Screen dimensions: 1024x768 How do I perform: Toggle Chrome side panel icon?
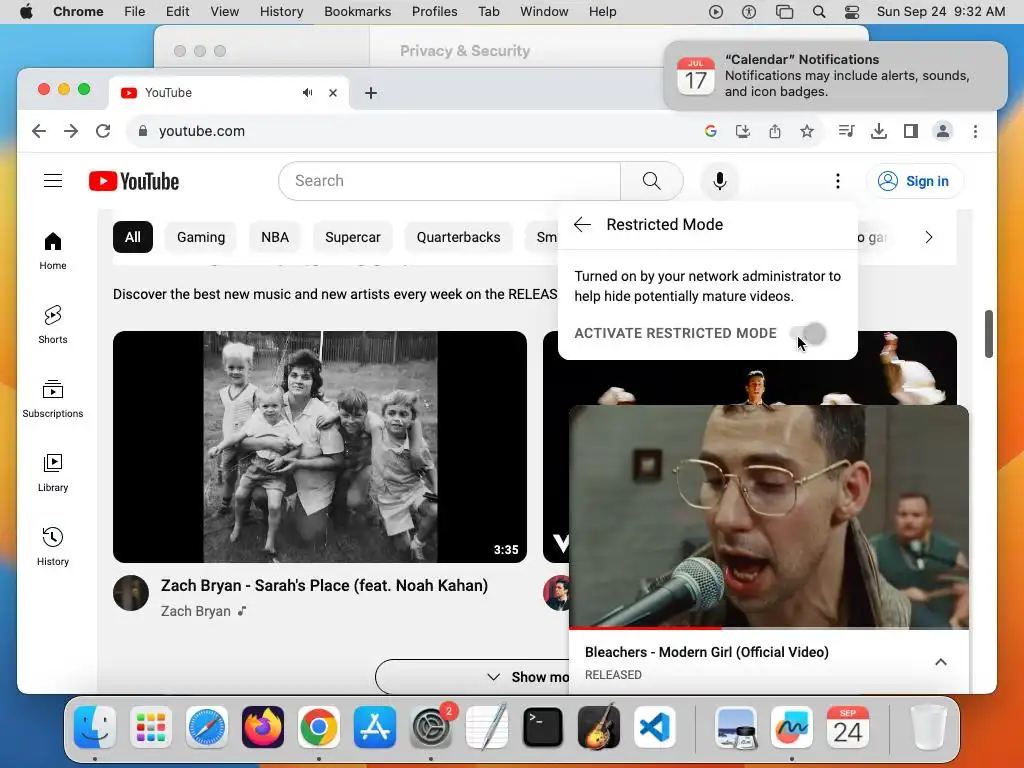[910, 131]
